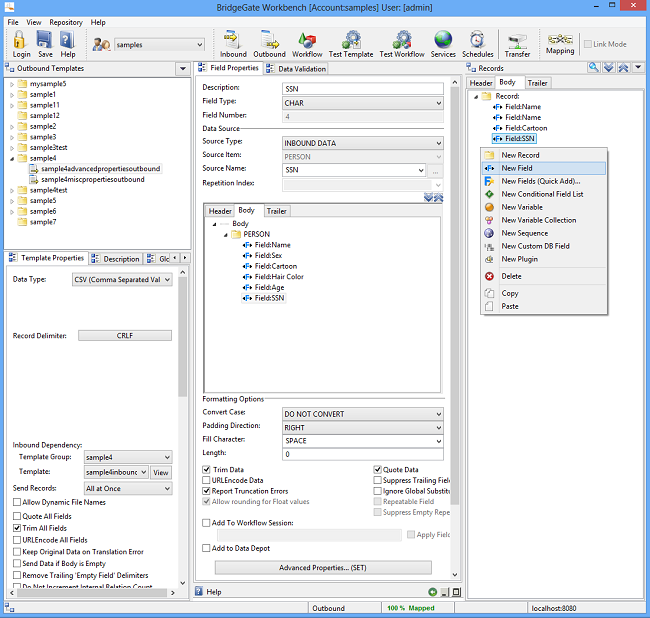Screen dimensions: 650x618
Task: Open the Source Type dropdown
Action: tap(363, 143)
